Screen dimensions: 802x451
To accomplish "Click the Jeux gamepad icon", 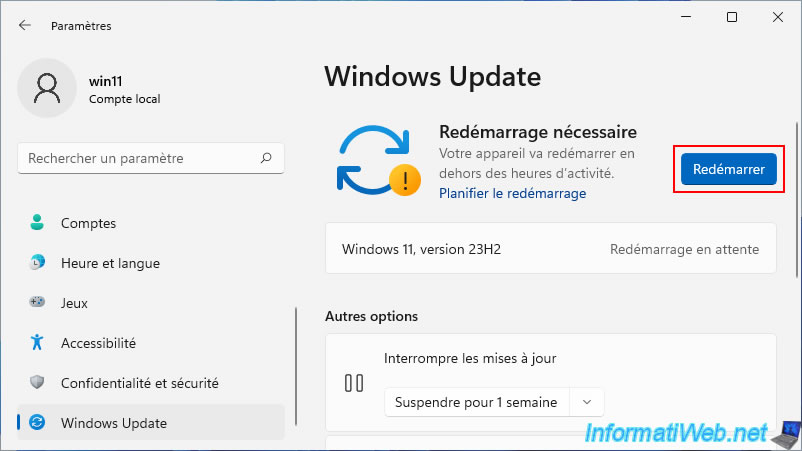I will pos(37,302).
